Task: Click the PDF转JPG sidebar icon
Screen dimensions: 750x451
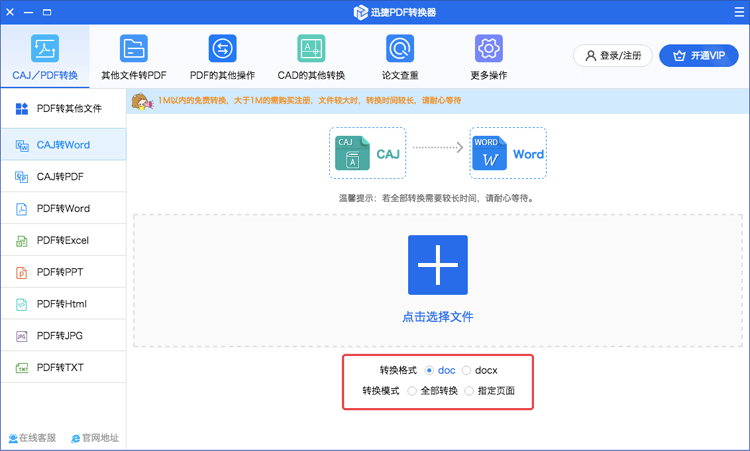Action: pos(22,336)
